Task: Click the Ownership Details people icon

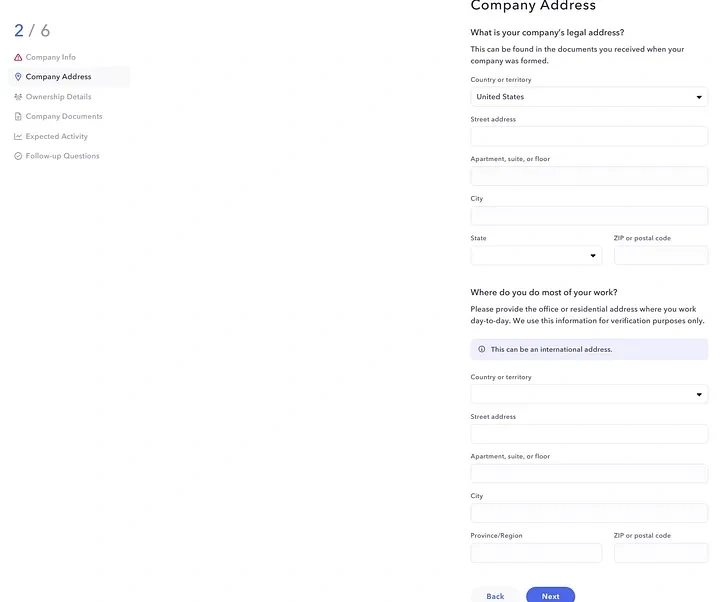Action: click(18, 97)
